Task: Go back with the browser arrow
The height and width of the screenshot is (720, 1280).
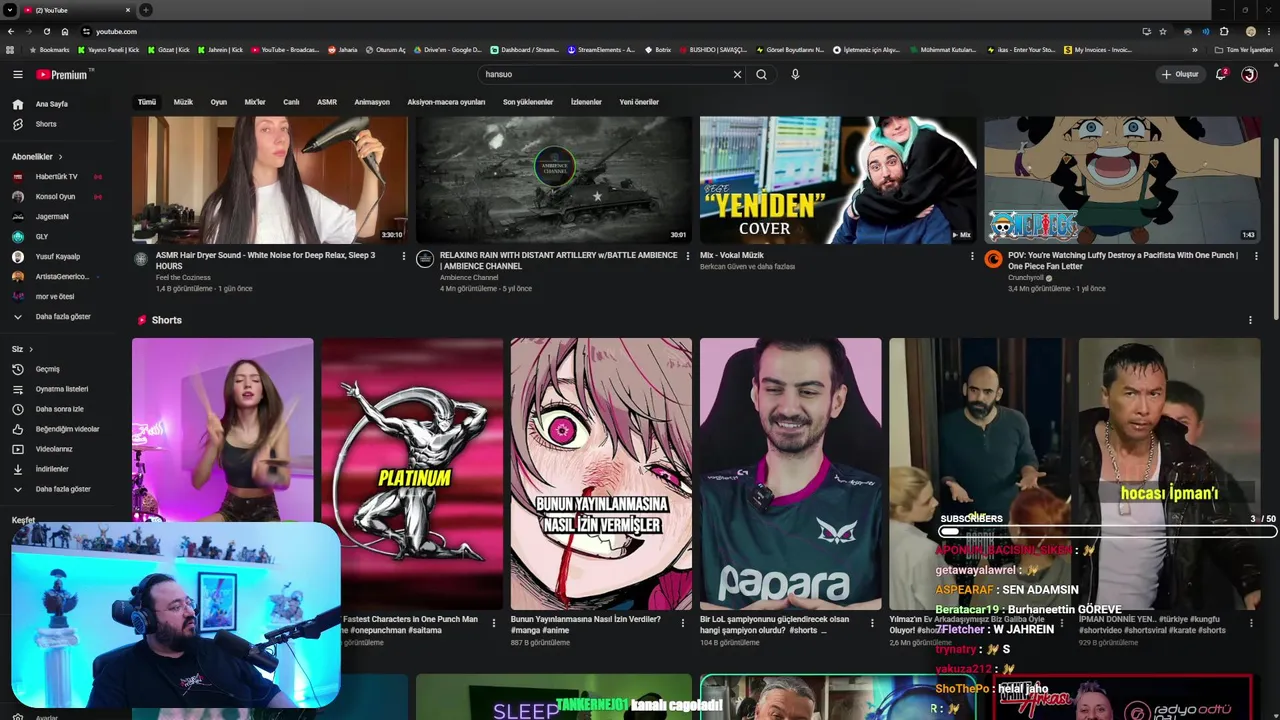Action: (x=11, y=31)
